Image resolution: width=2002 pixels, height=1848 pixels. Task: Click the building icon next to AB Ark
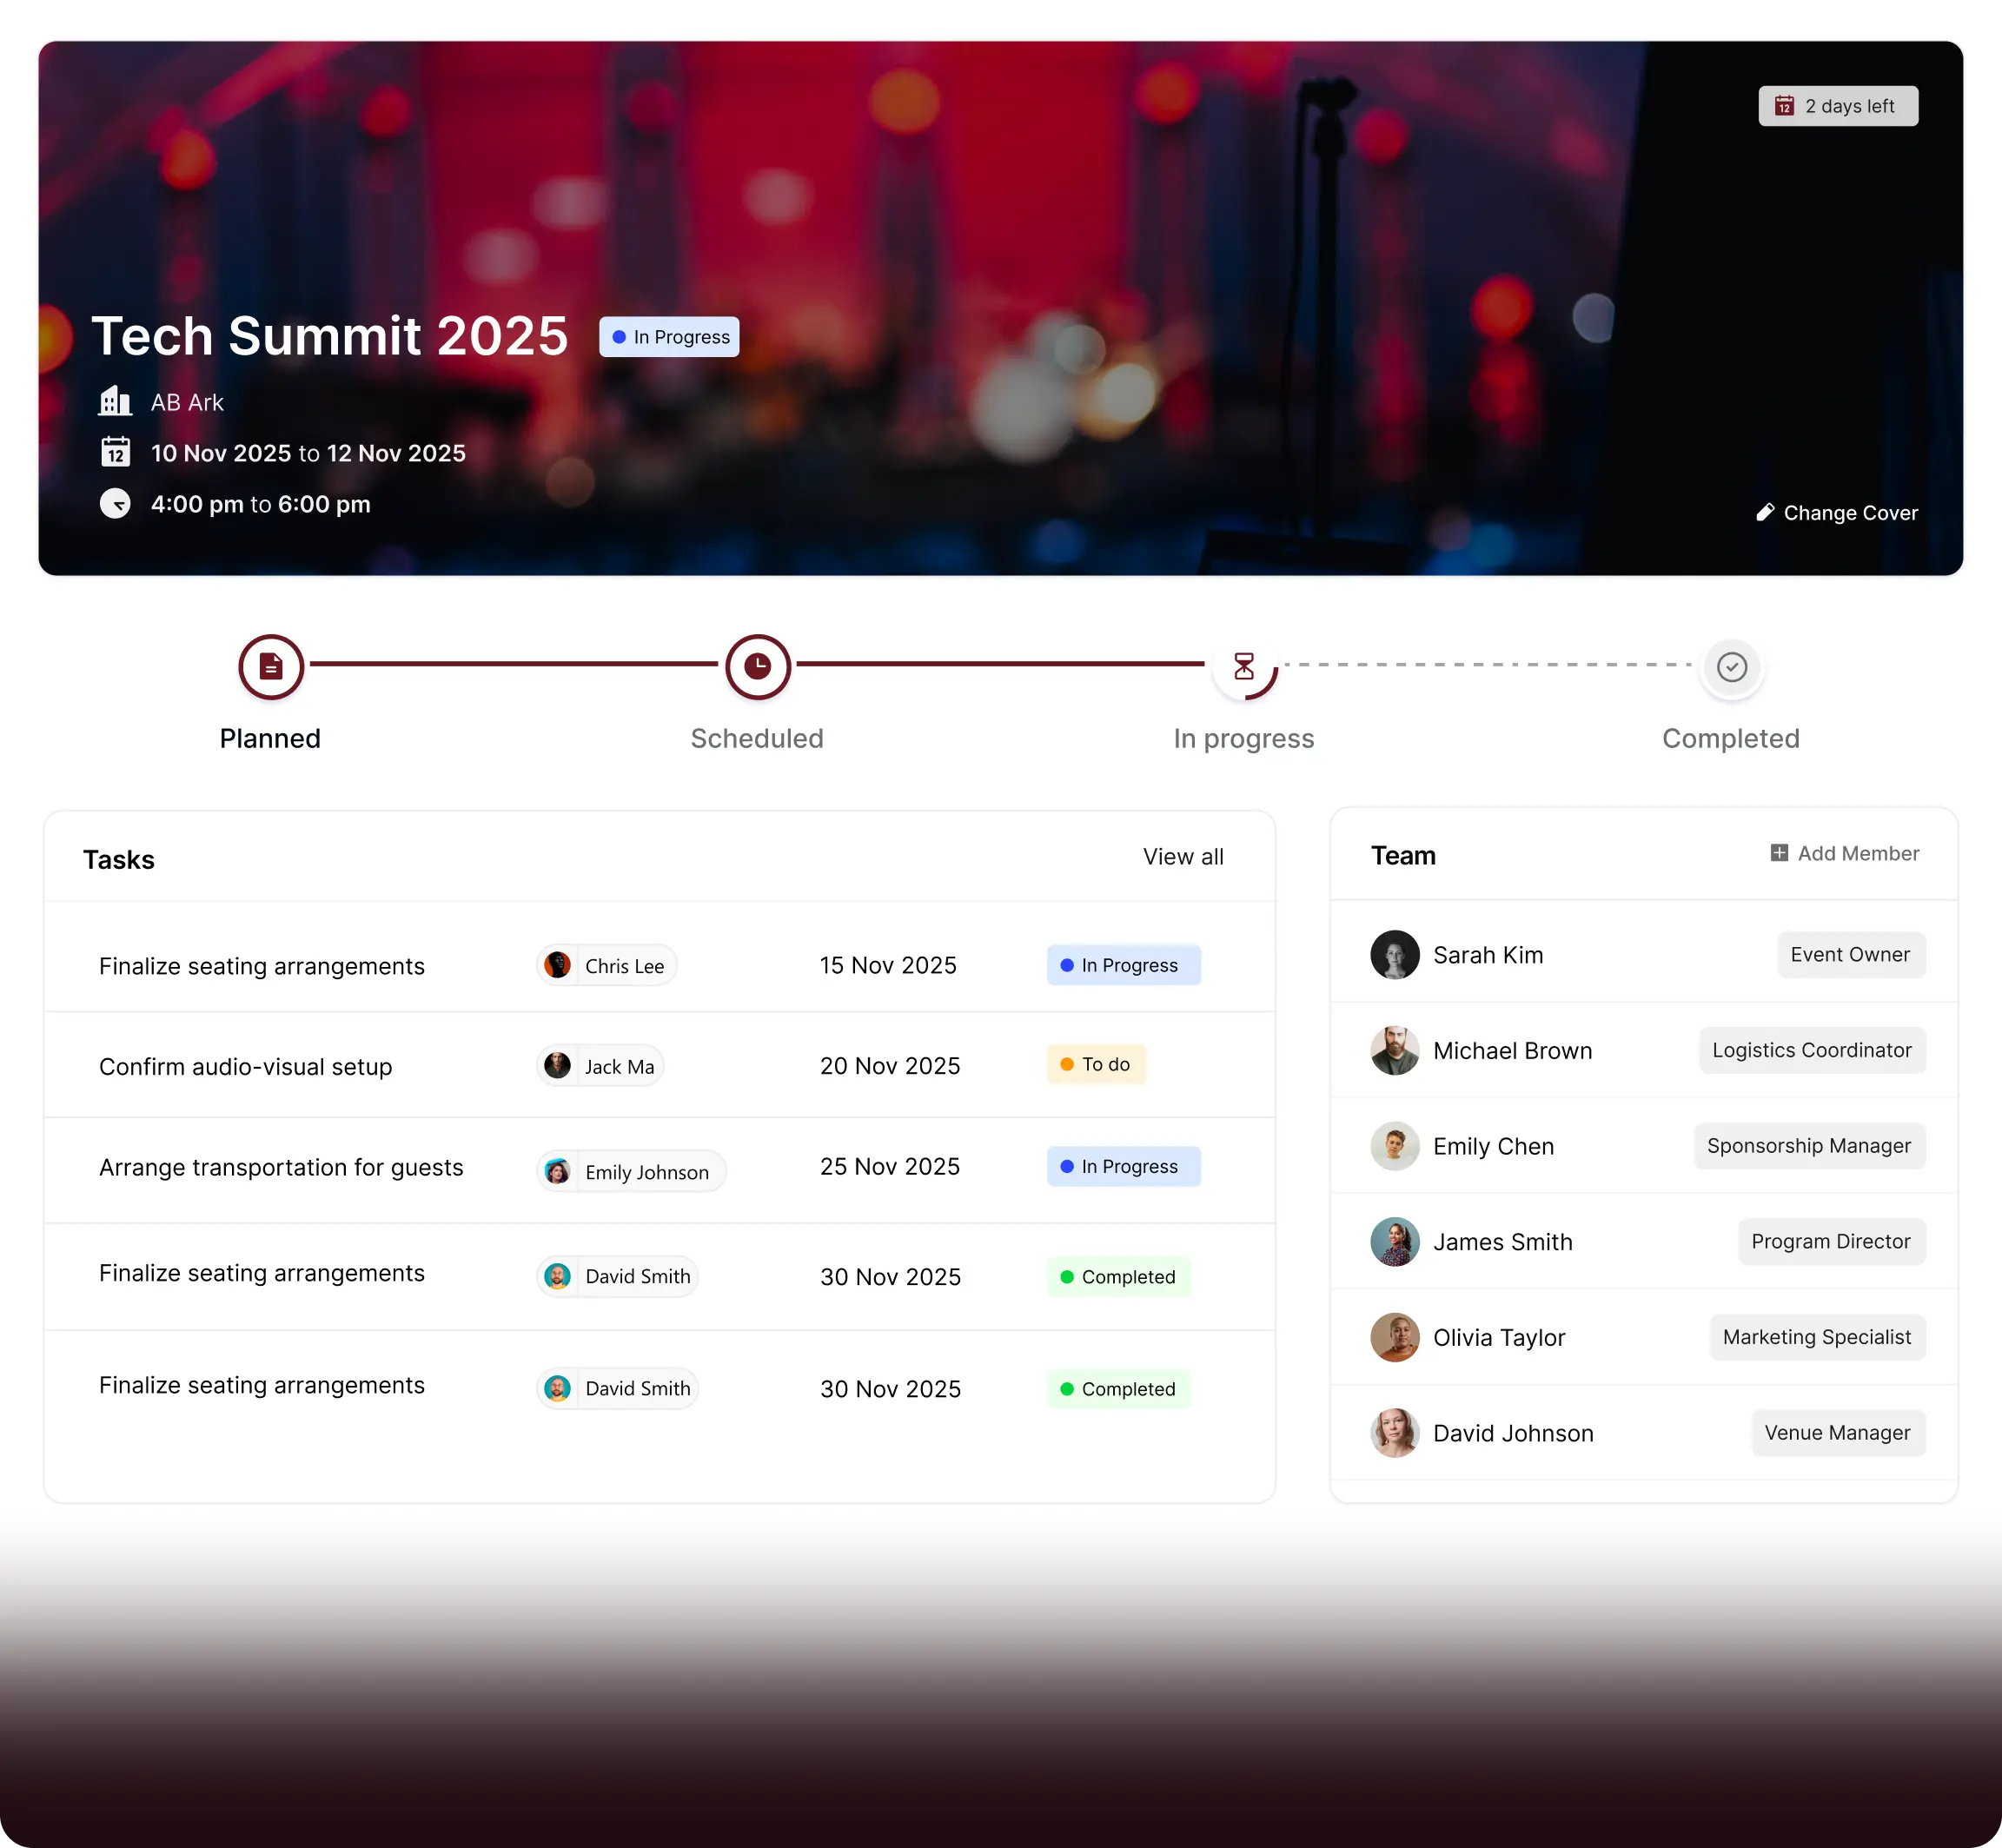[115, 401]
